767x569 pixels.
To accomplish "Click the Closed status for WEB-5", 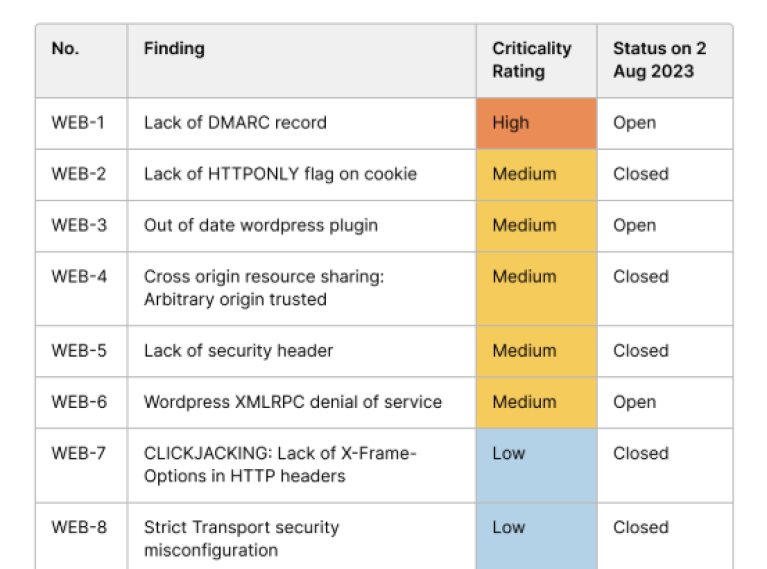I will (x=640, y=351).
